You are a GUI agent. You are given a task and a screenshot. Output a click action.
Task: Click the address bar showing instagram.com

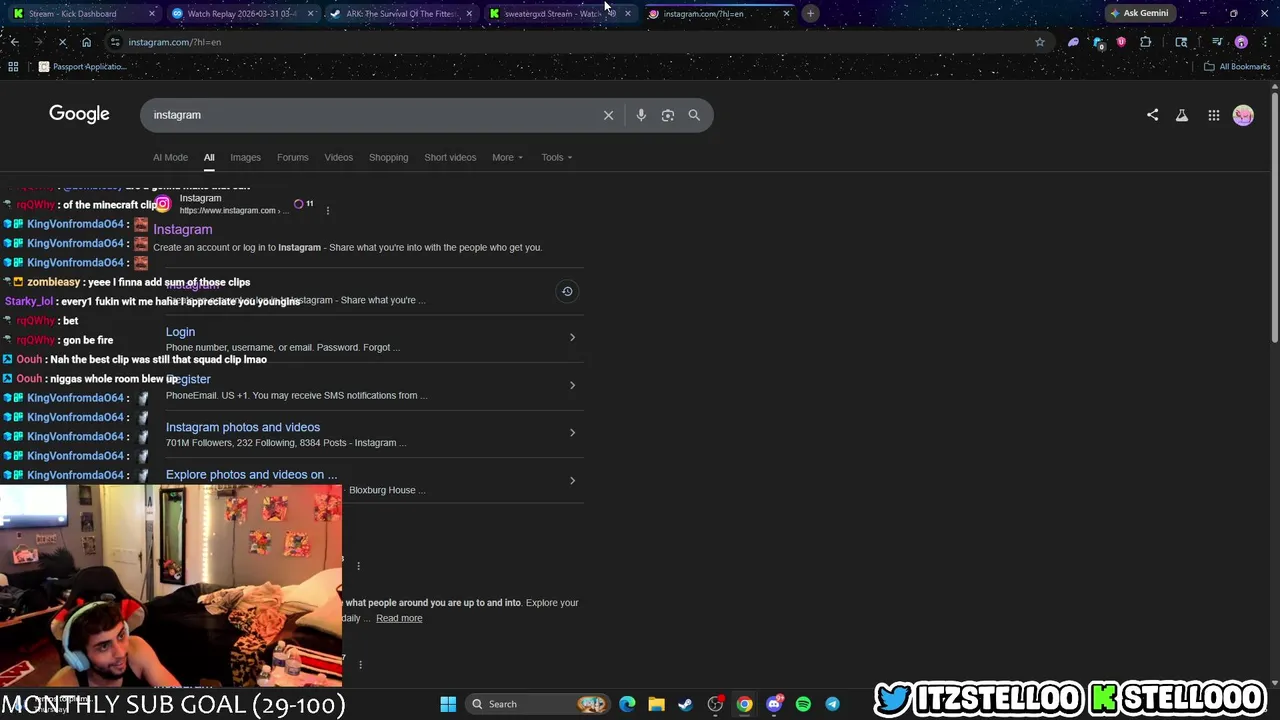pyautogui.click(x=578, y=42)
